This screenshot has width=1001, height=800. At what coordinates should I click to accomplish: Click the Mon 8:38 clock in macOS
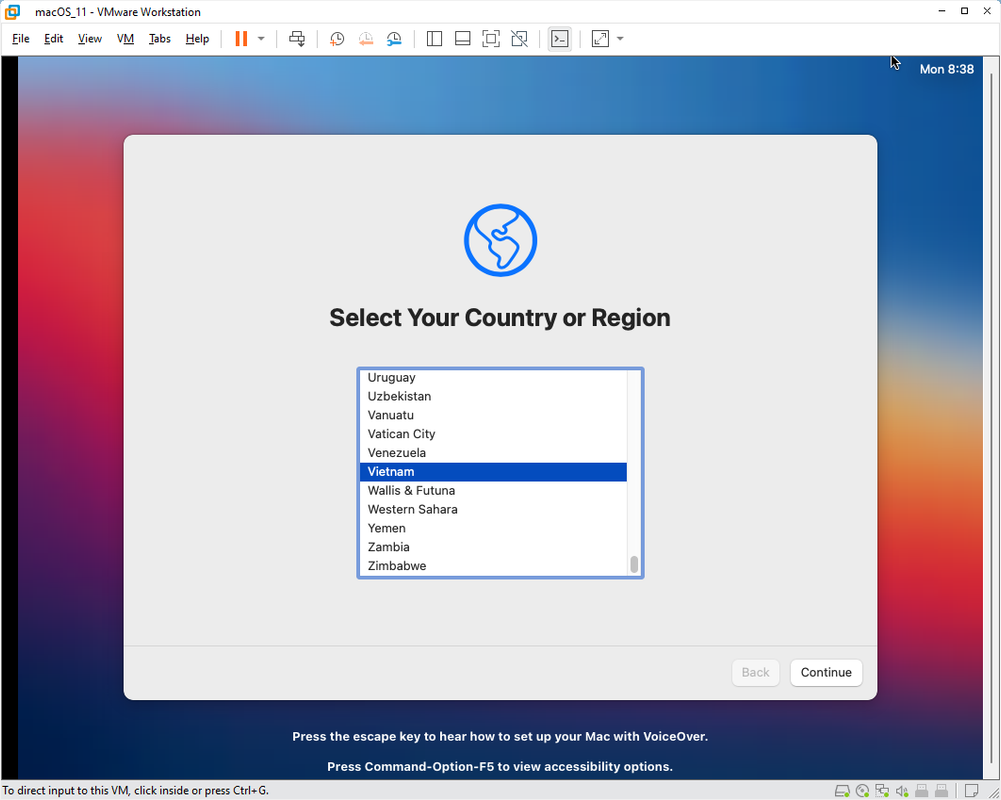(946, 69)
